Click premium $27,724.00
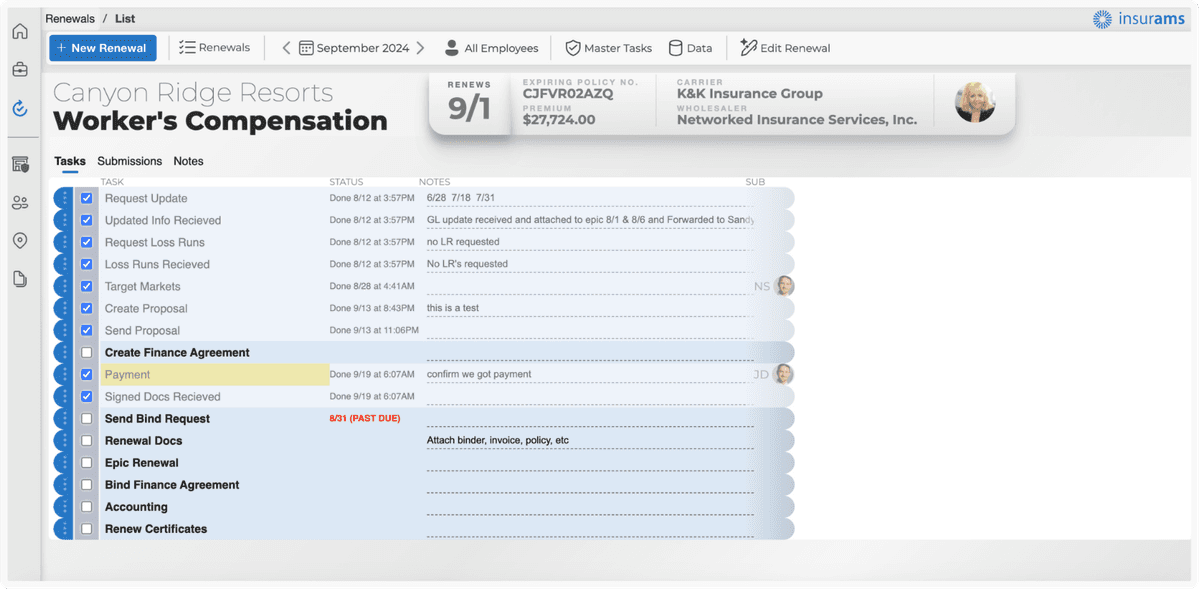This screenshot has height=590, width=1200. click(559, 119)
